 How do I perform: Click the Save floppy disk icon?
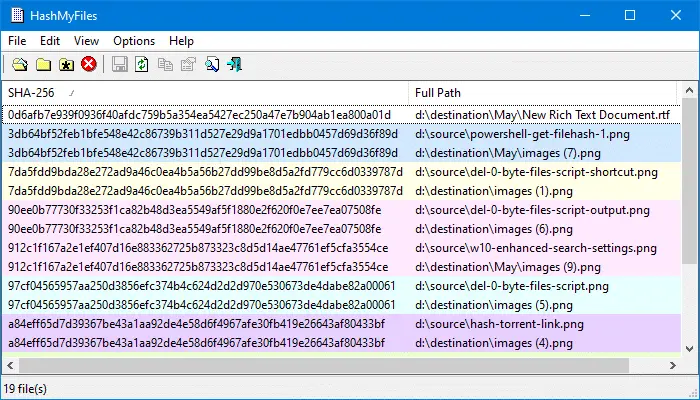pos(119,64)
